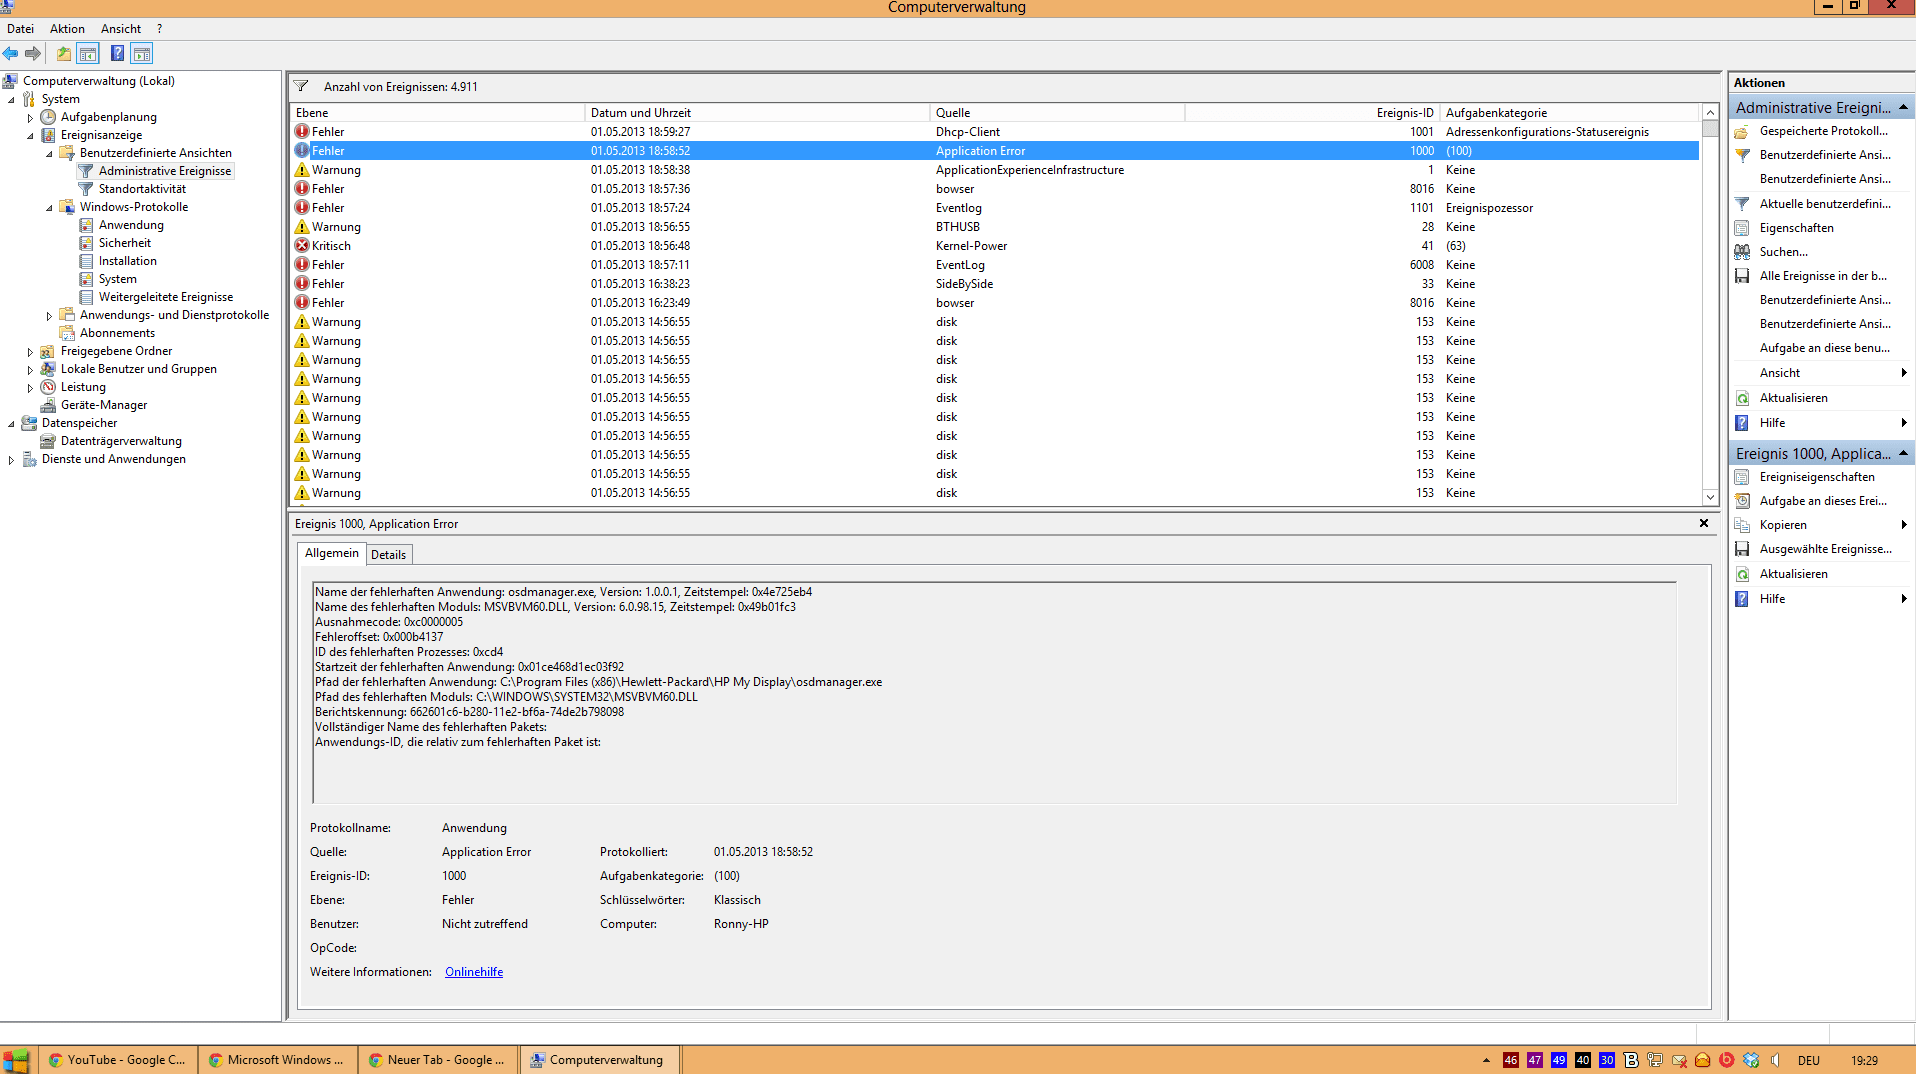Viewport: 1916px width, 1074px height.
Task: Collapse Ereignisanzeige tree node
Action: tap(30, 135)
